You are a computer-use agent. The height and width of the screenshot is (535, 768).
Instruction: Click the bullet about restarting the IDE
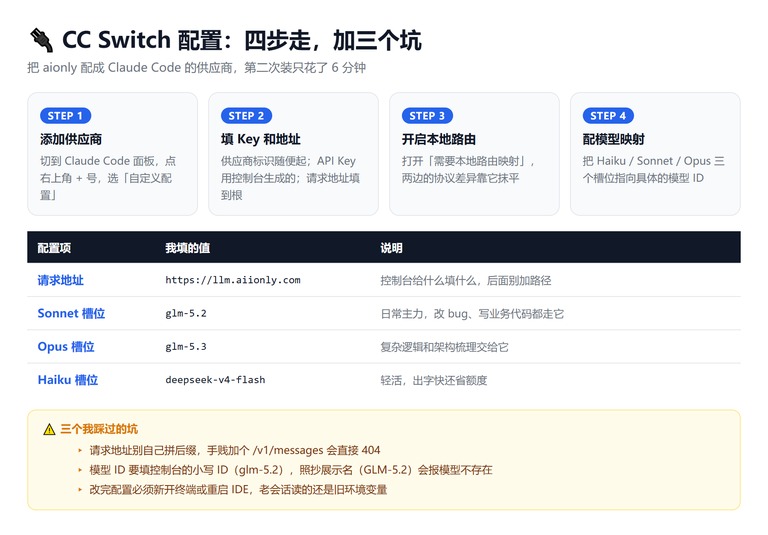238,490
